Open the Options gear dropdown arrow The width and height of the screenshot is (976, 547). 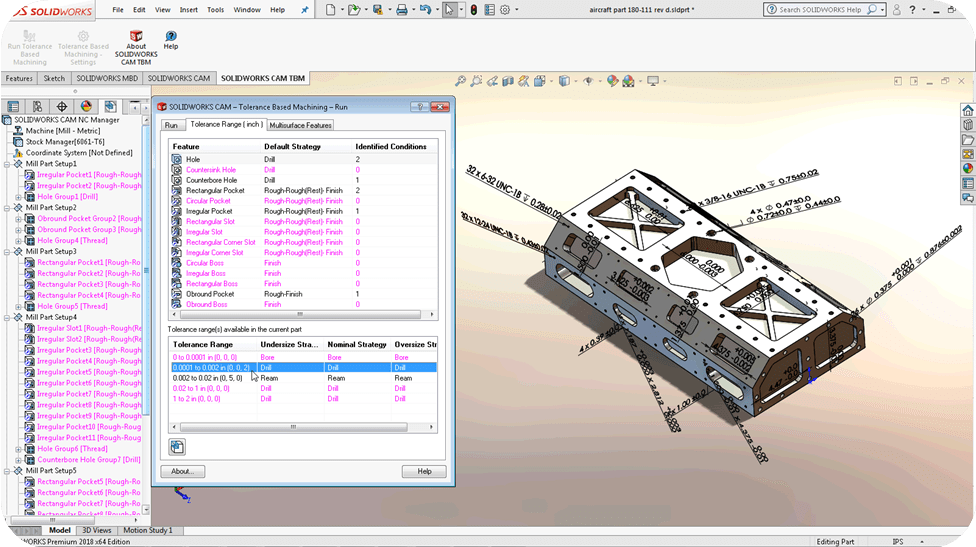click(517, 10)
